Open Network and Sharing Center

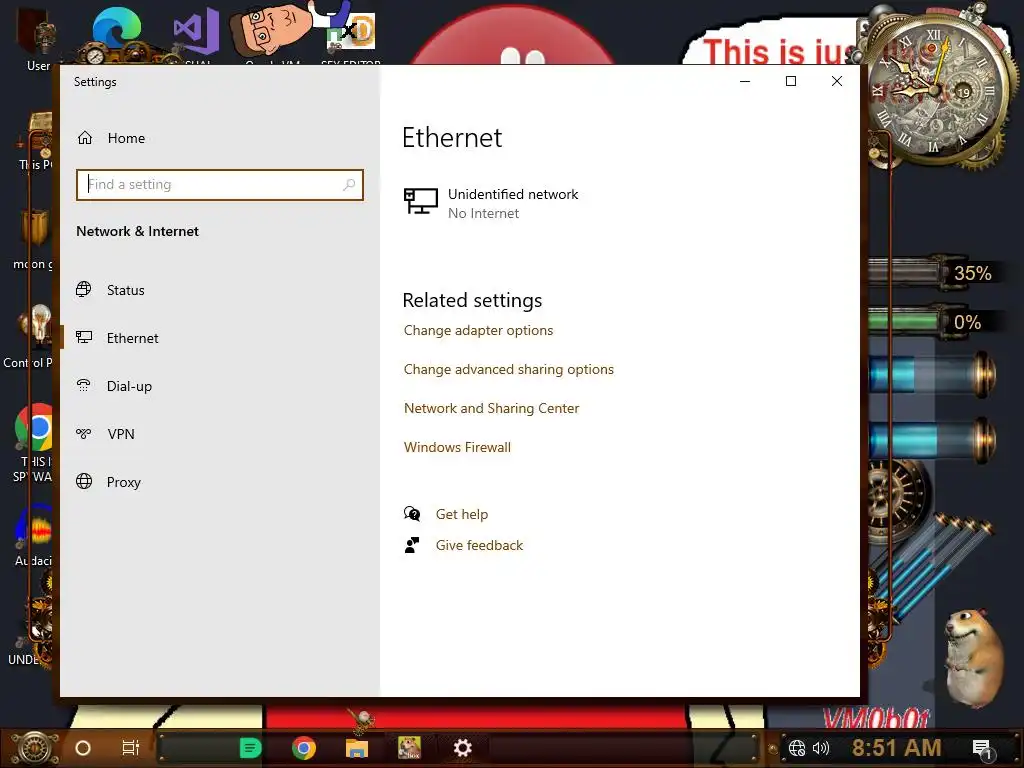[x=491, y=408]
